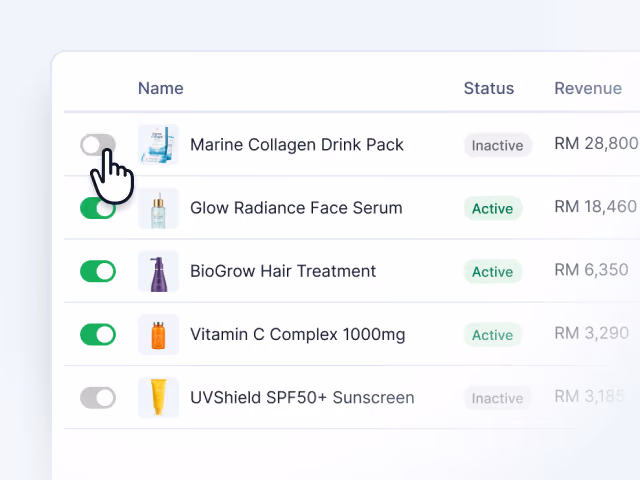Image resolution: width=640 pixels, height=480 pixels.
Task: Select the RM 18,460 revenue value
Action: 596,207
